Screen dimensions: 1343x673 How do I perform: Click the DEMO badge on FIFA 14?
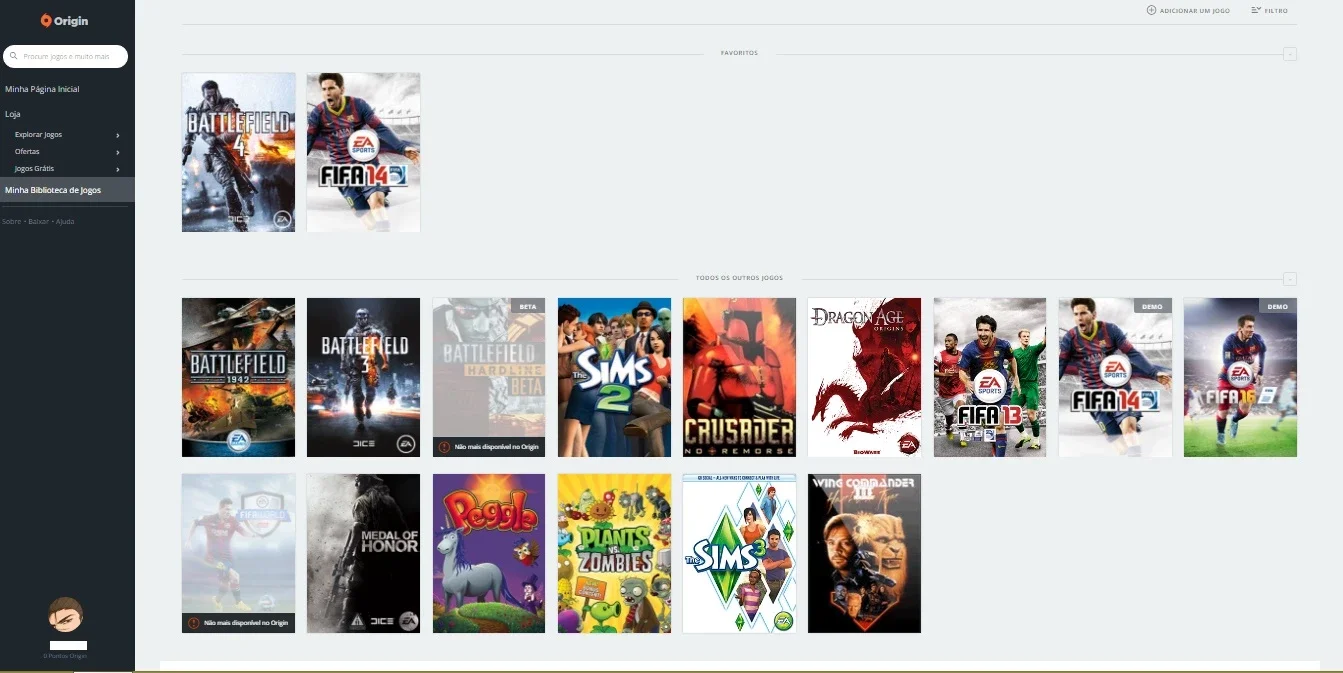pyautogui.click(x=1152, y=306)
